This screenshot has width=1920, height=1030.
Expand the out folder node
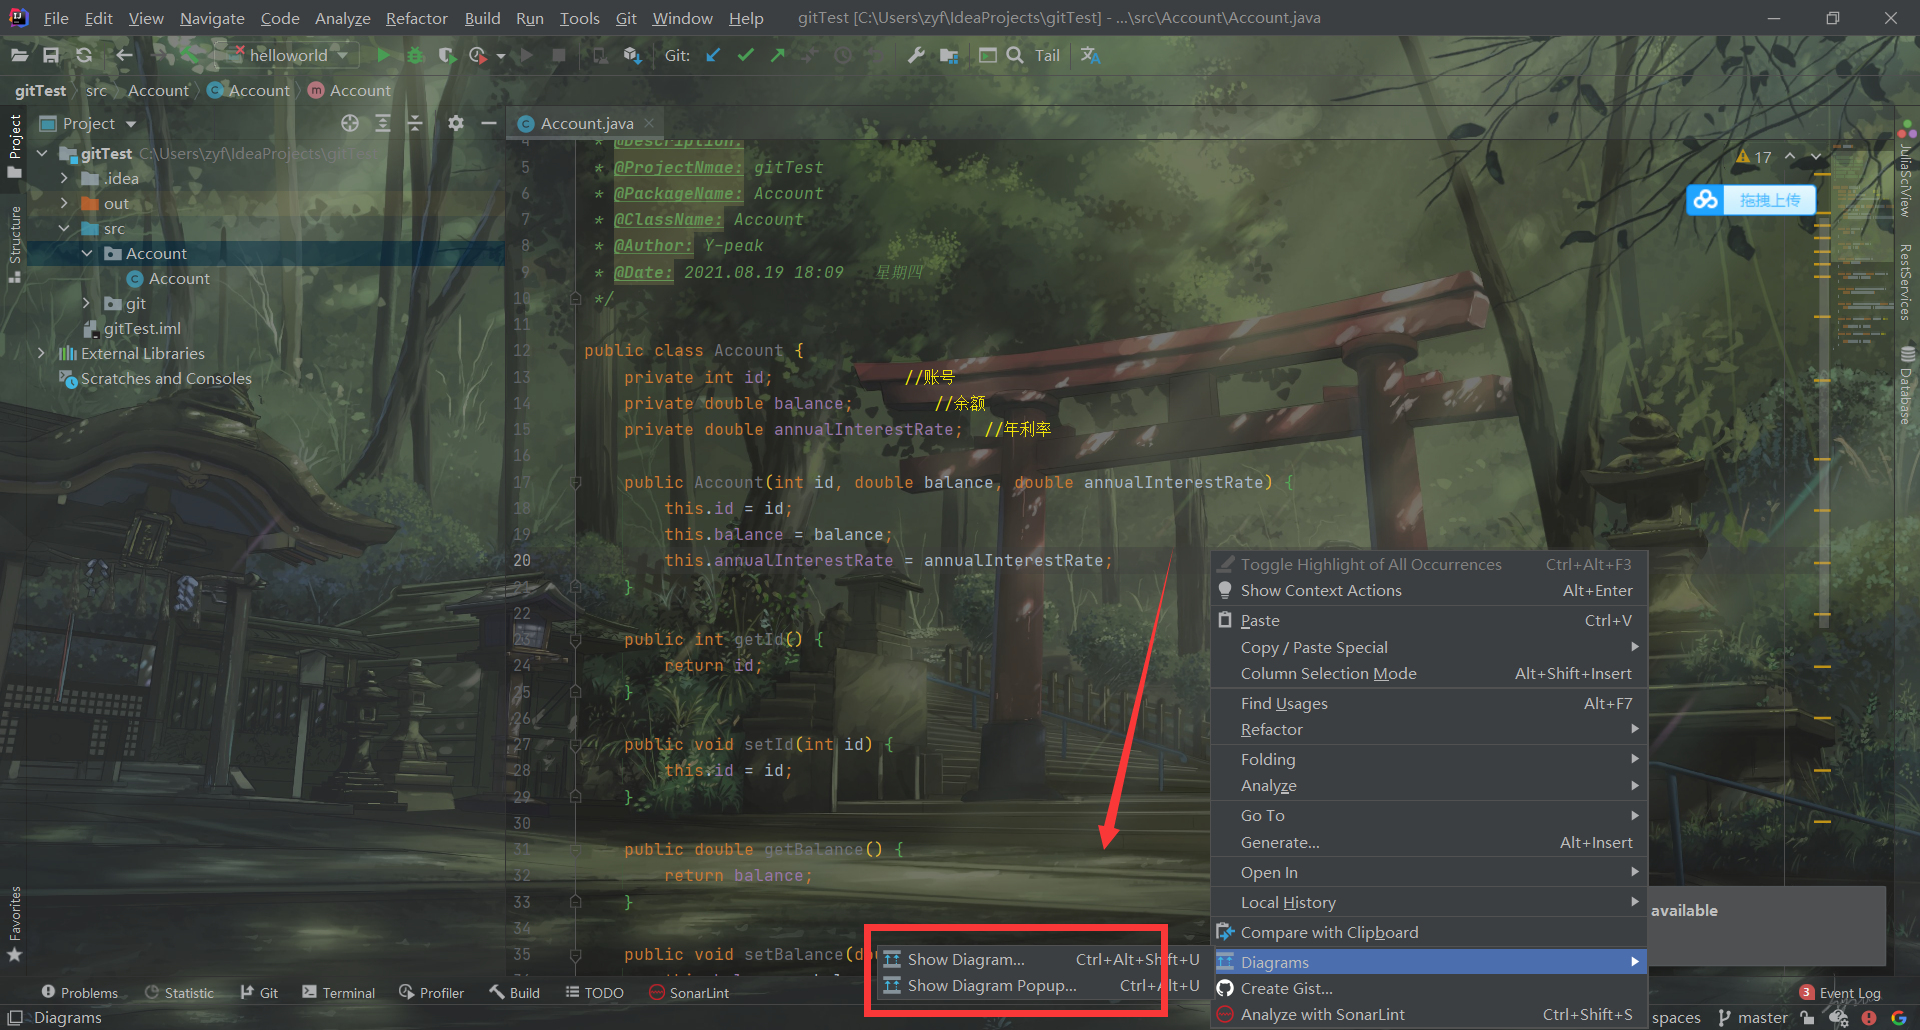(65, 203)
